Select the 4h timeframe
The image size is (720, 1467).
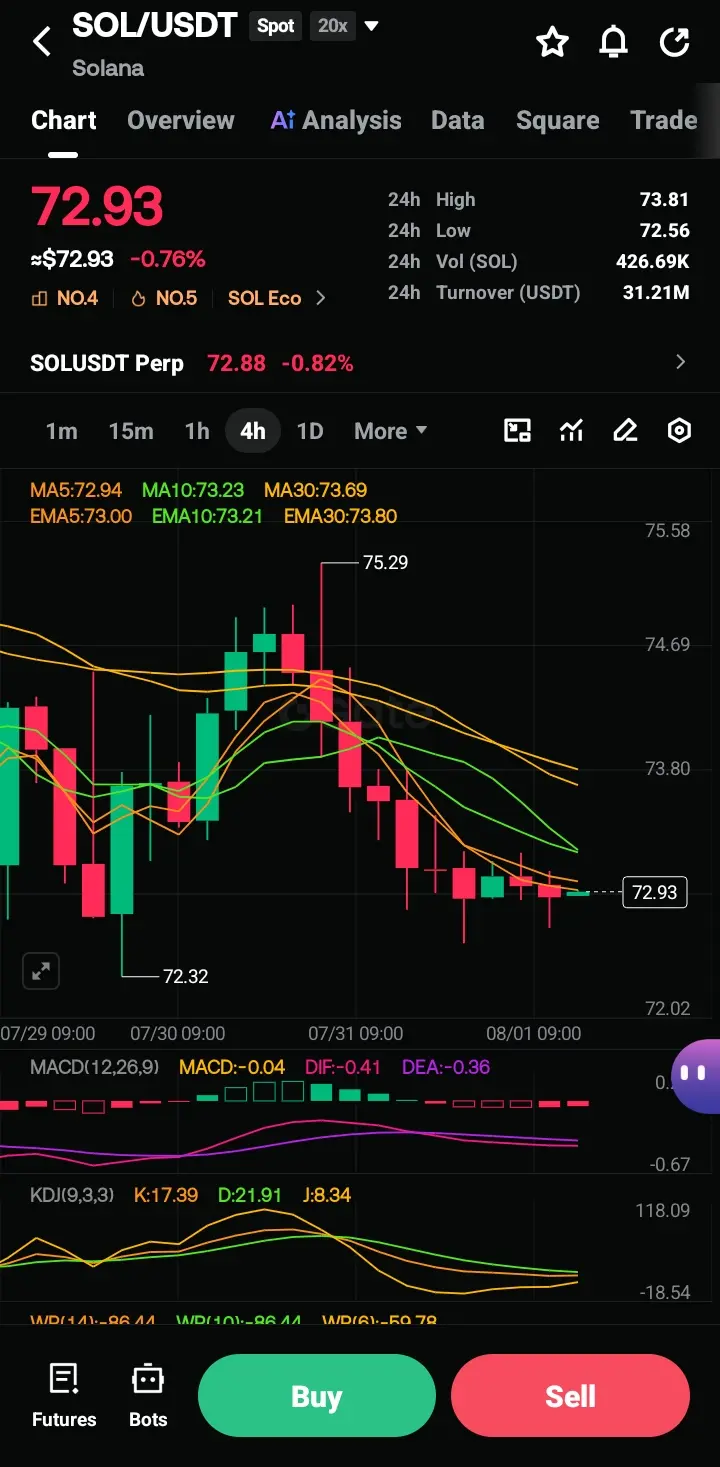[x=253, y=431]
